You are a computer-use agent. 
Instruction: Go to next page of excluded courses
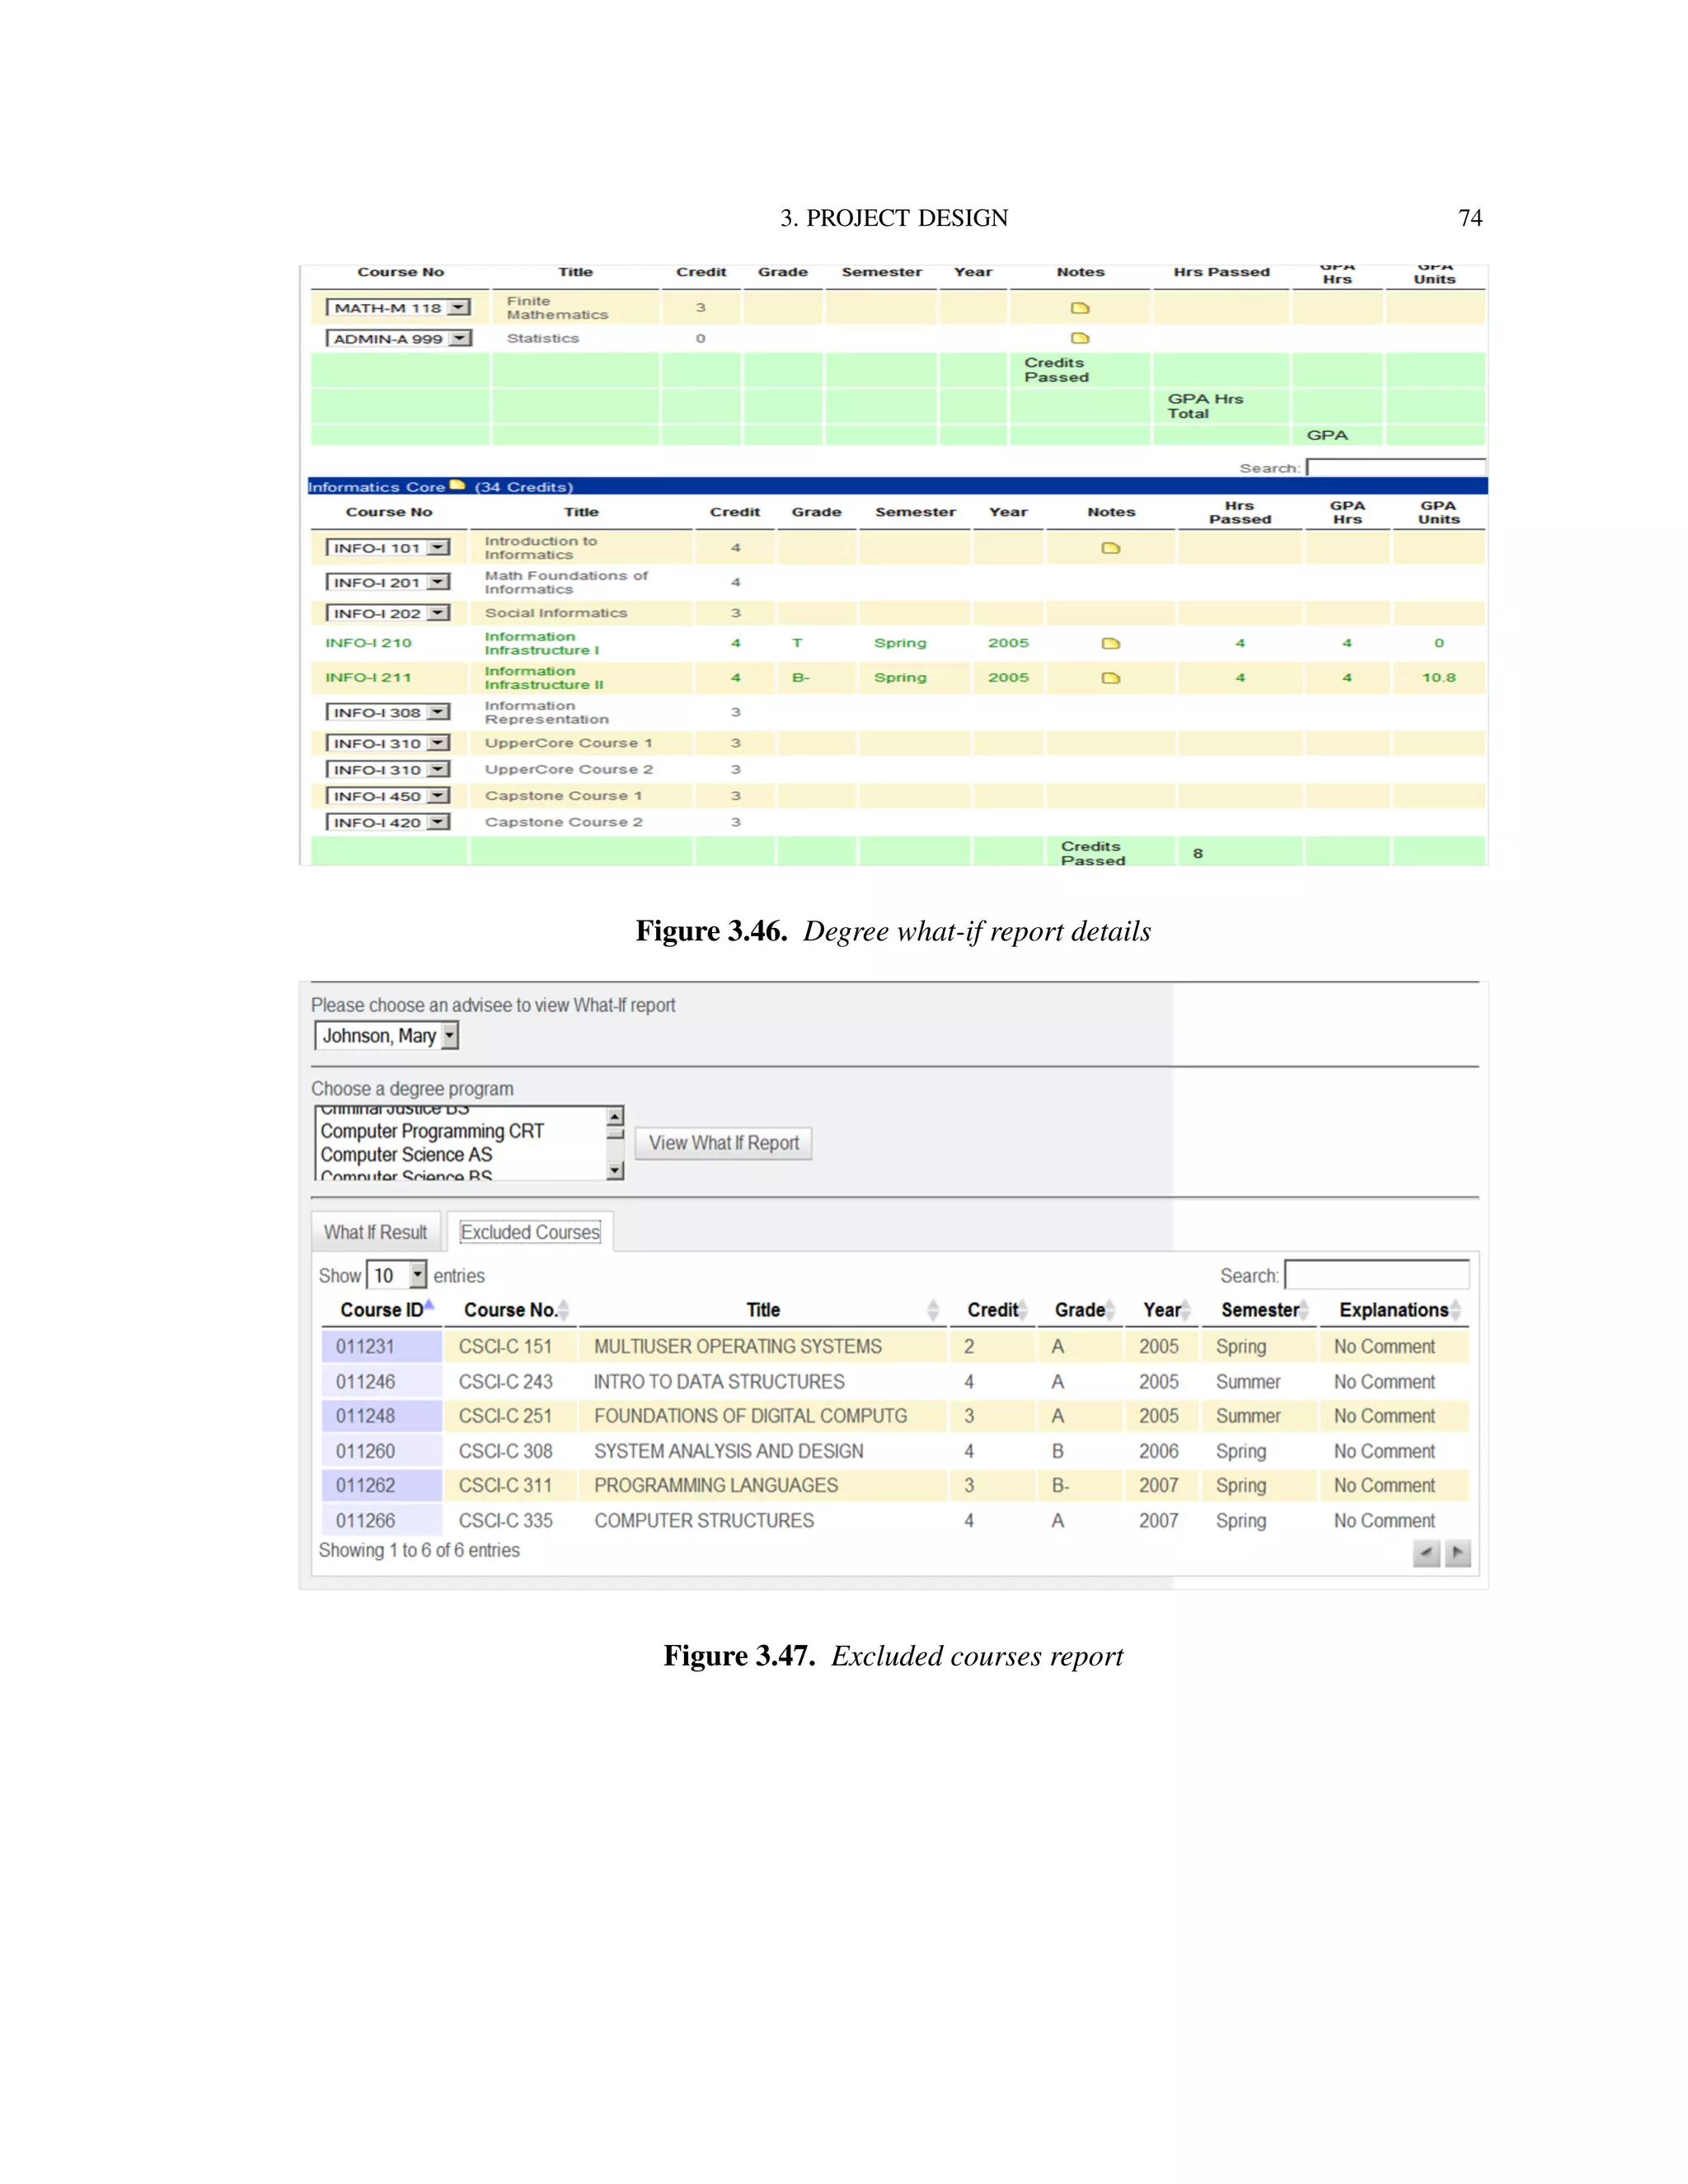[1458, 1553]
